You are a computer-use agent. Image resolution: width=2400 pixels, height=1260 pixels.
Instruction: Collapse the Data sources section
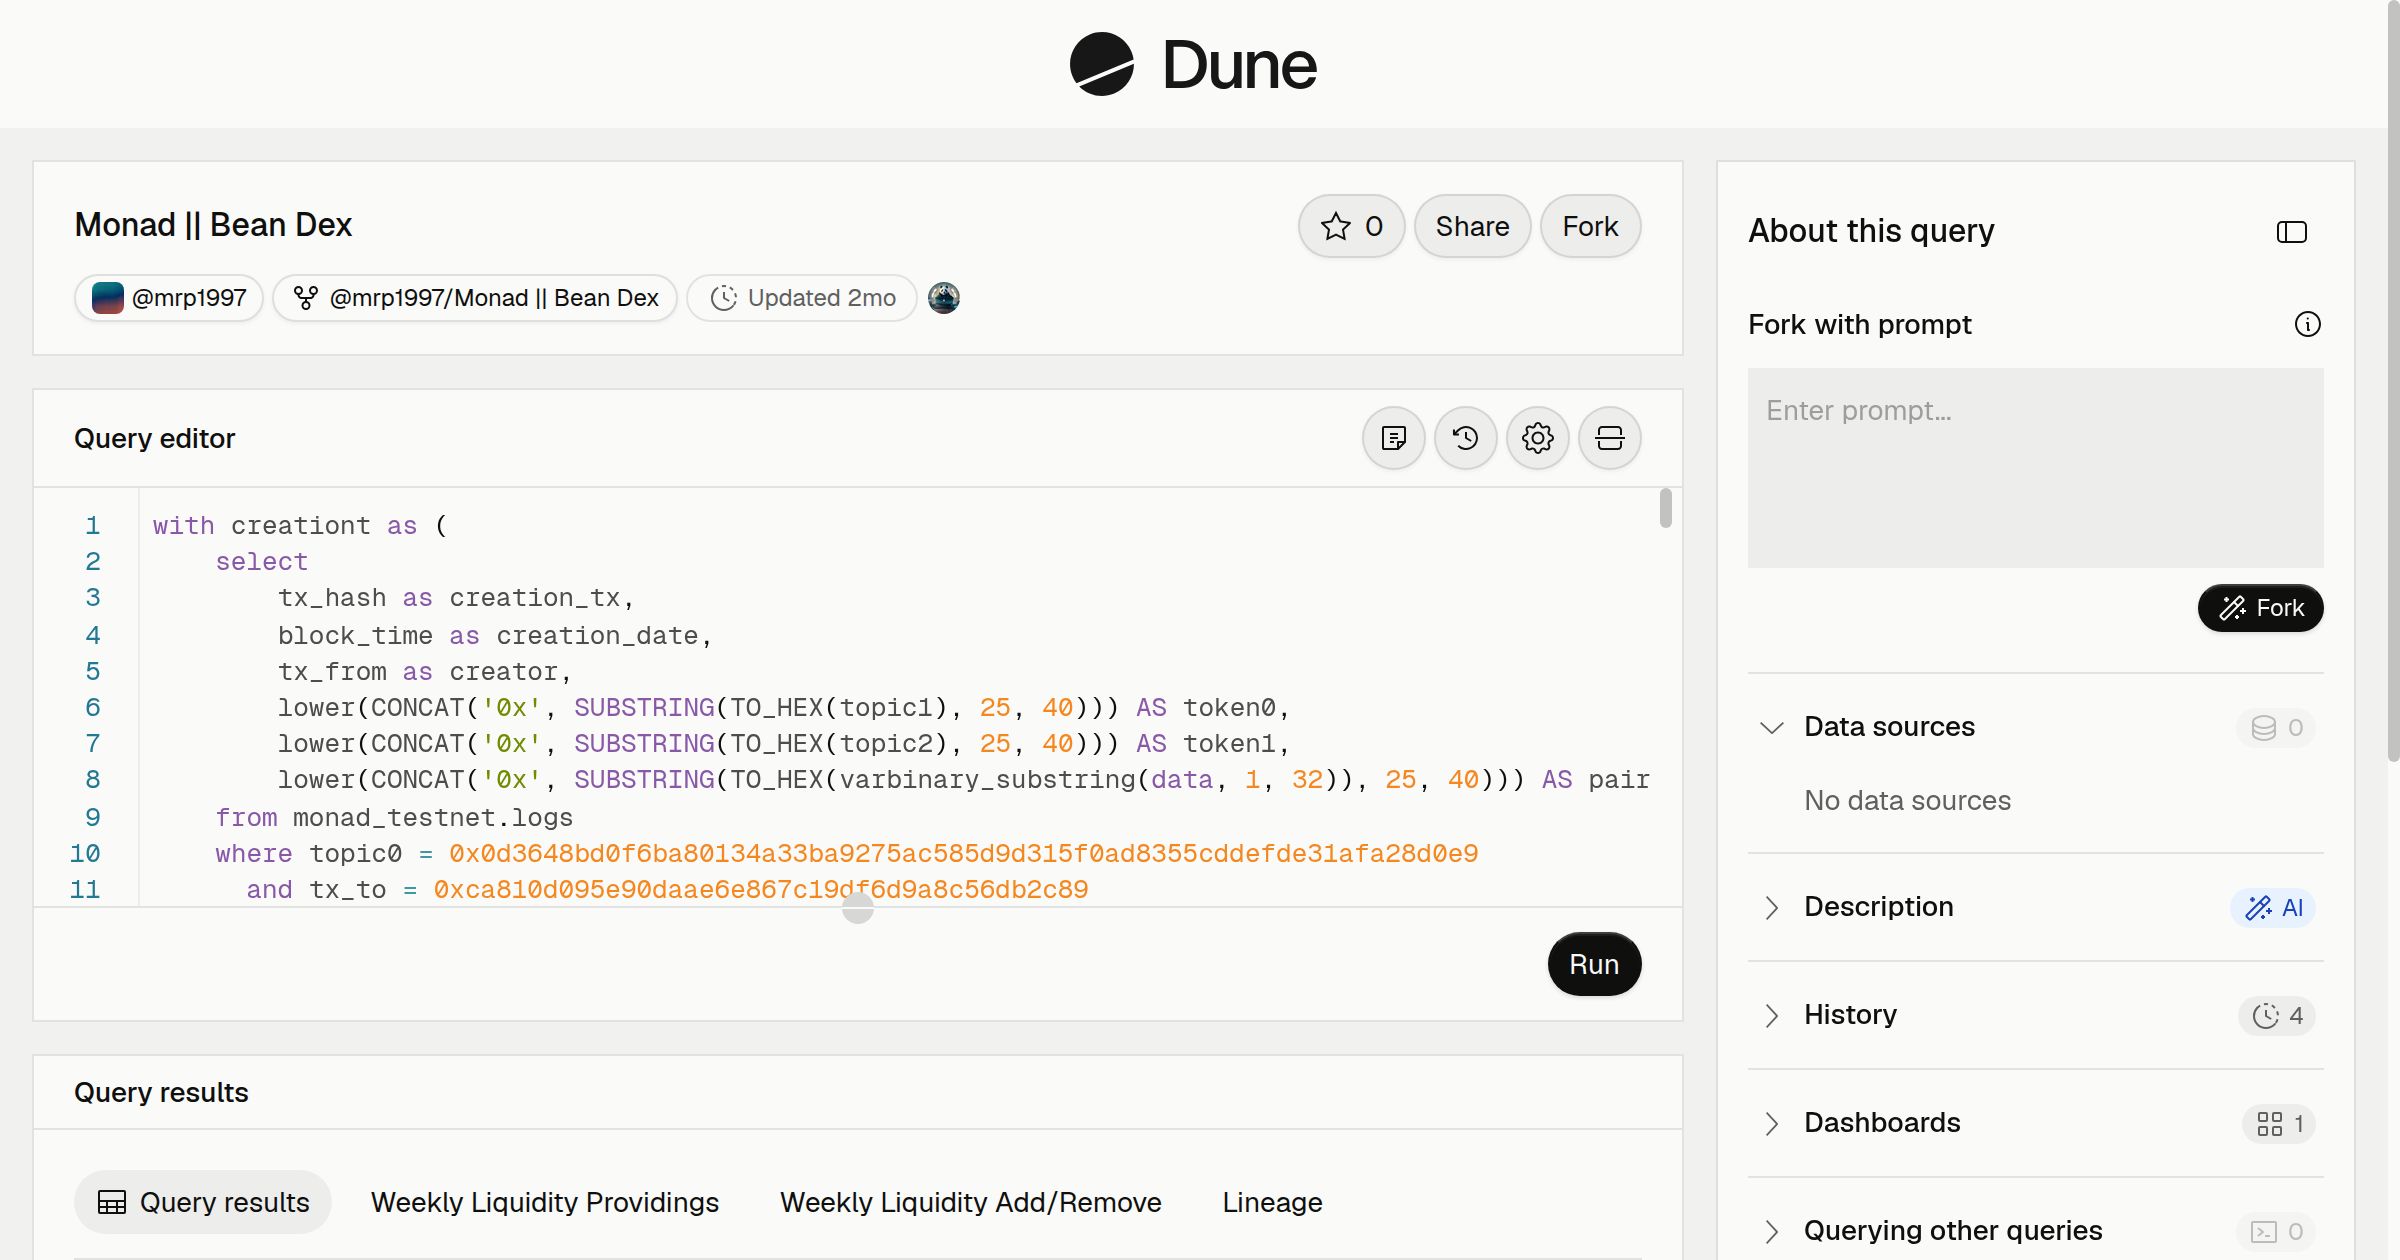pyautogui.click(x=1772, y=727)
